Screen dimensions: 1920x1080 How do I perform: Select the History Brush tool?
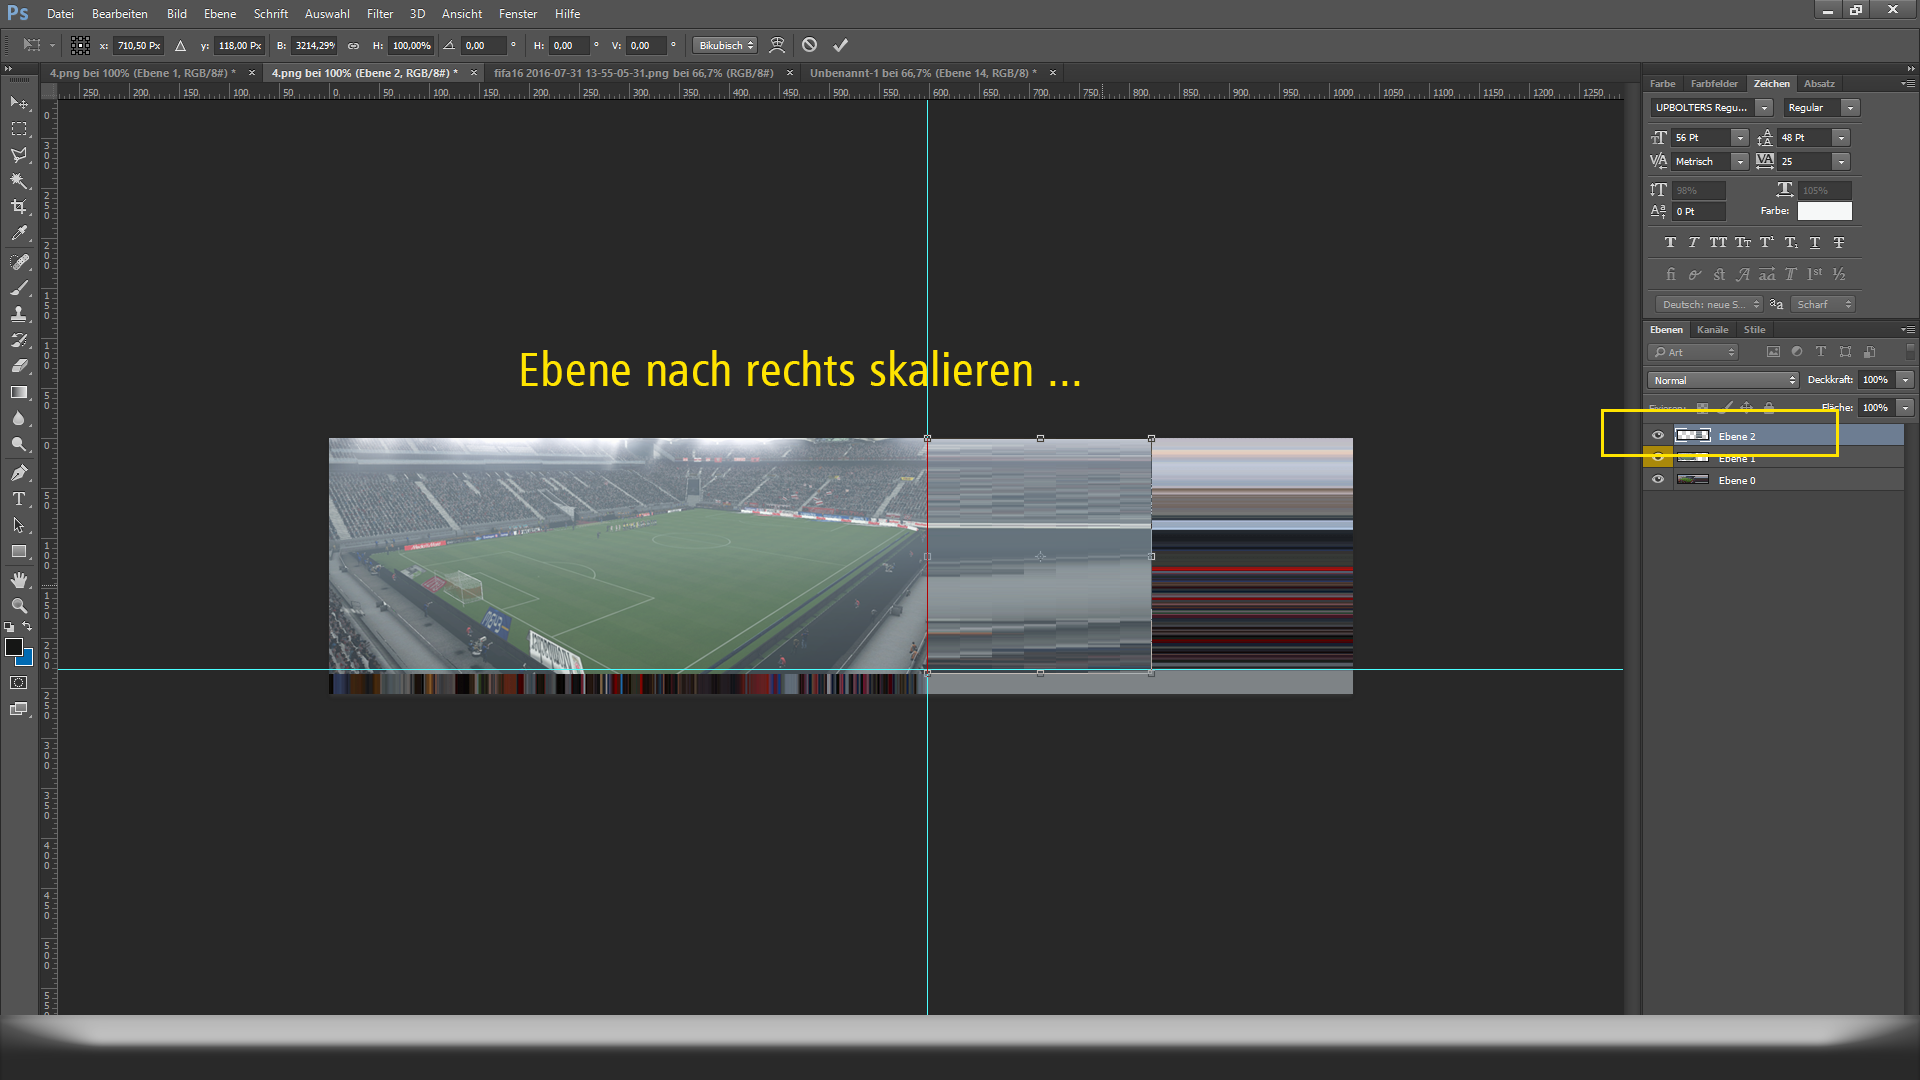[19, 340]
